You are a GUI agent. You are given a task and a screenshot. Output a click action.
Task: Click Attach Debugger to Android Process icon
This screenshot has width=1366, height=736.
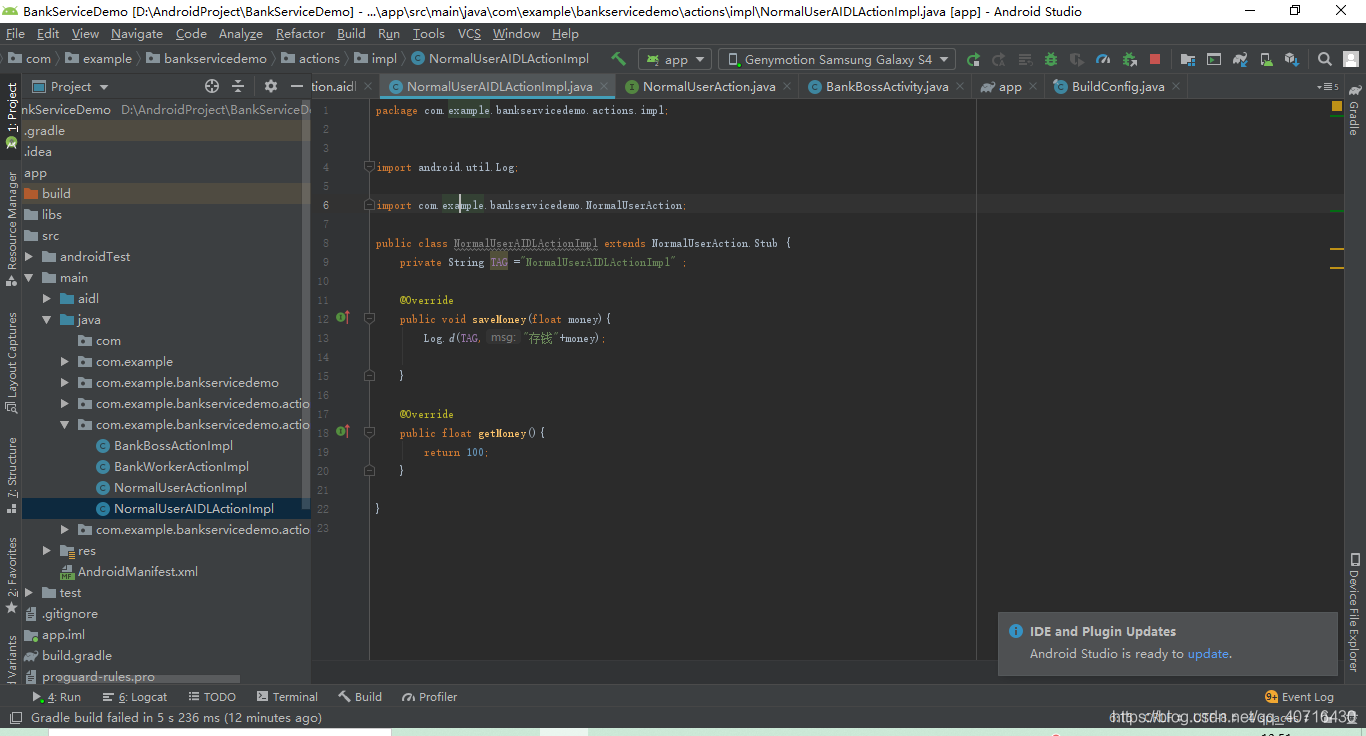(1129, 59)
